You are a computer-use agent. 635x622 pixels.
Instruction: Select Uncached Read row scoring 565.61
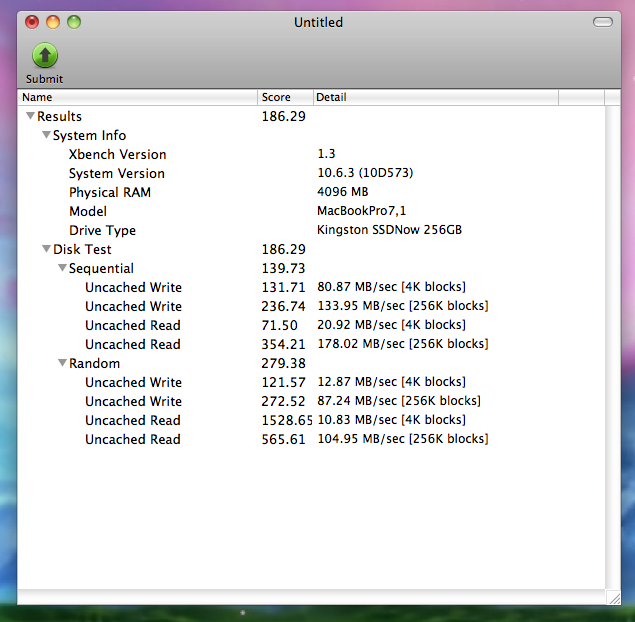pyautogui.click(x=311, y=439)
